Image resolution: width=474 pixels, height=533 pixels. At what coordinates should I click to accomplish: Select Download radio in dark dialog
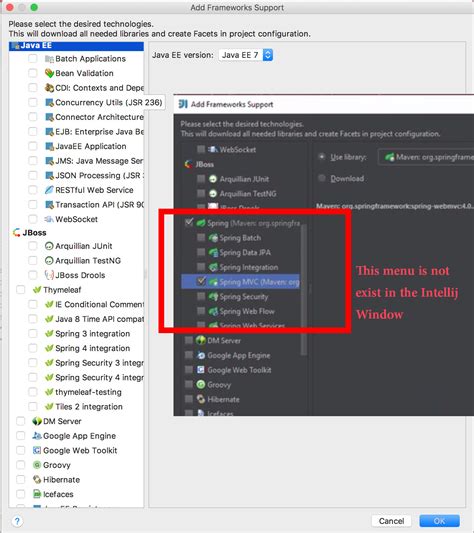coord(321,178)
